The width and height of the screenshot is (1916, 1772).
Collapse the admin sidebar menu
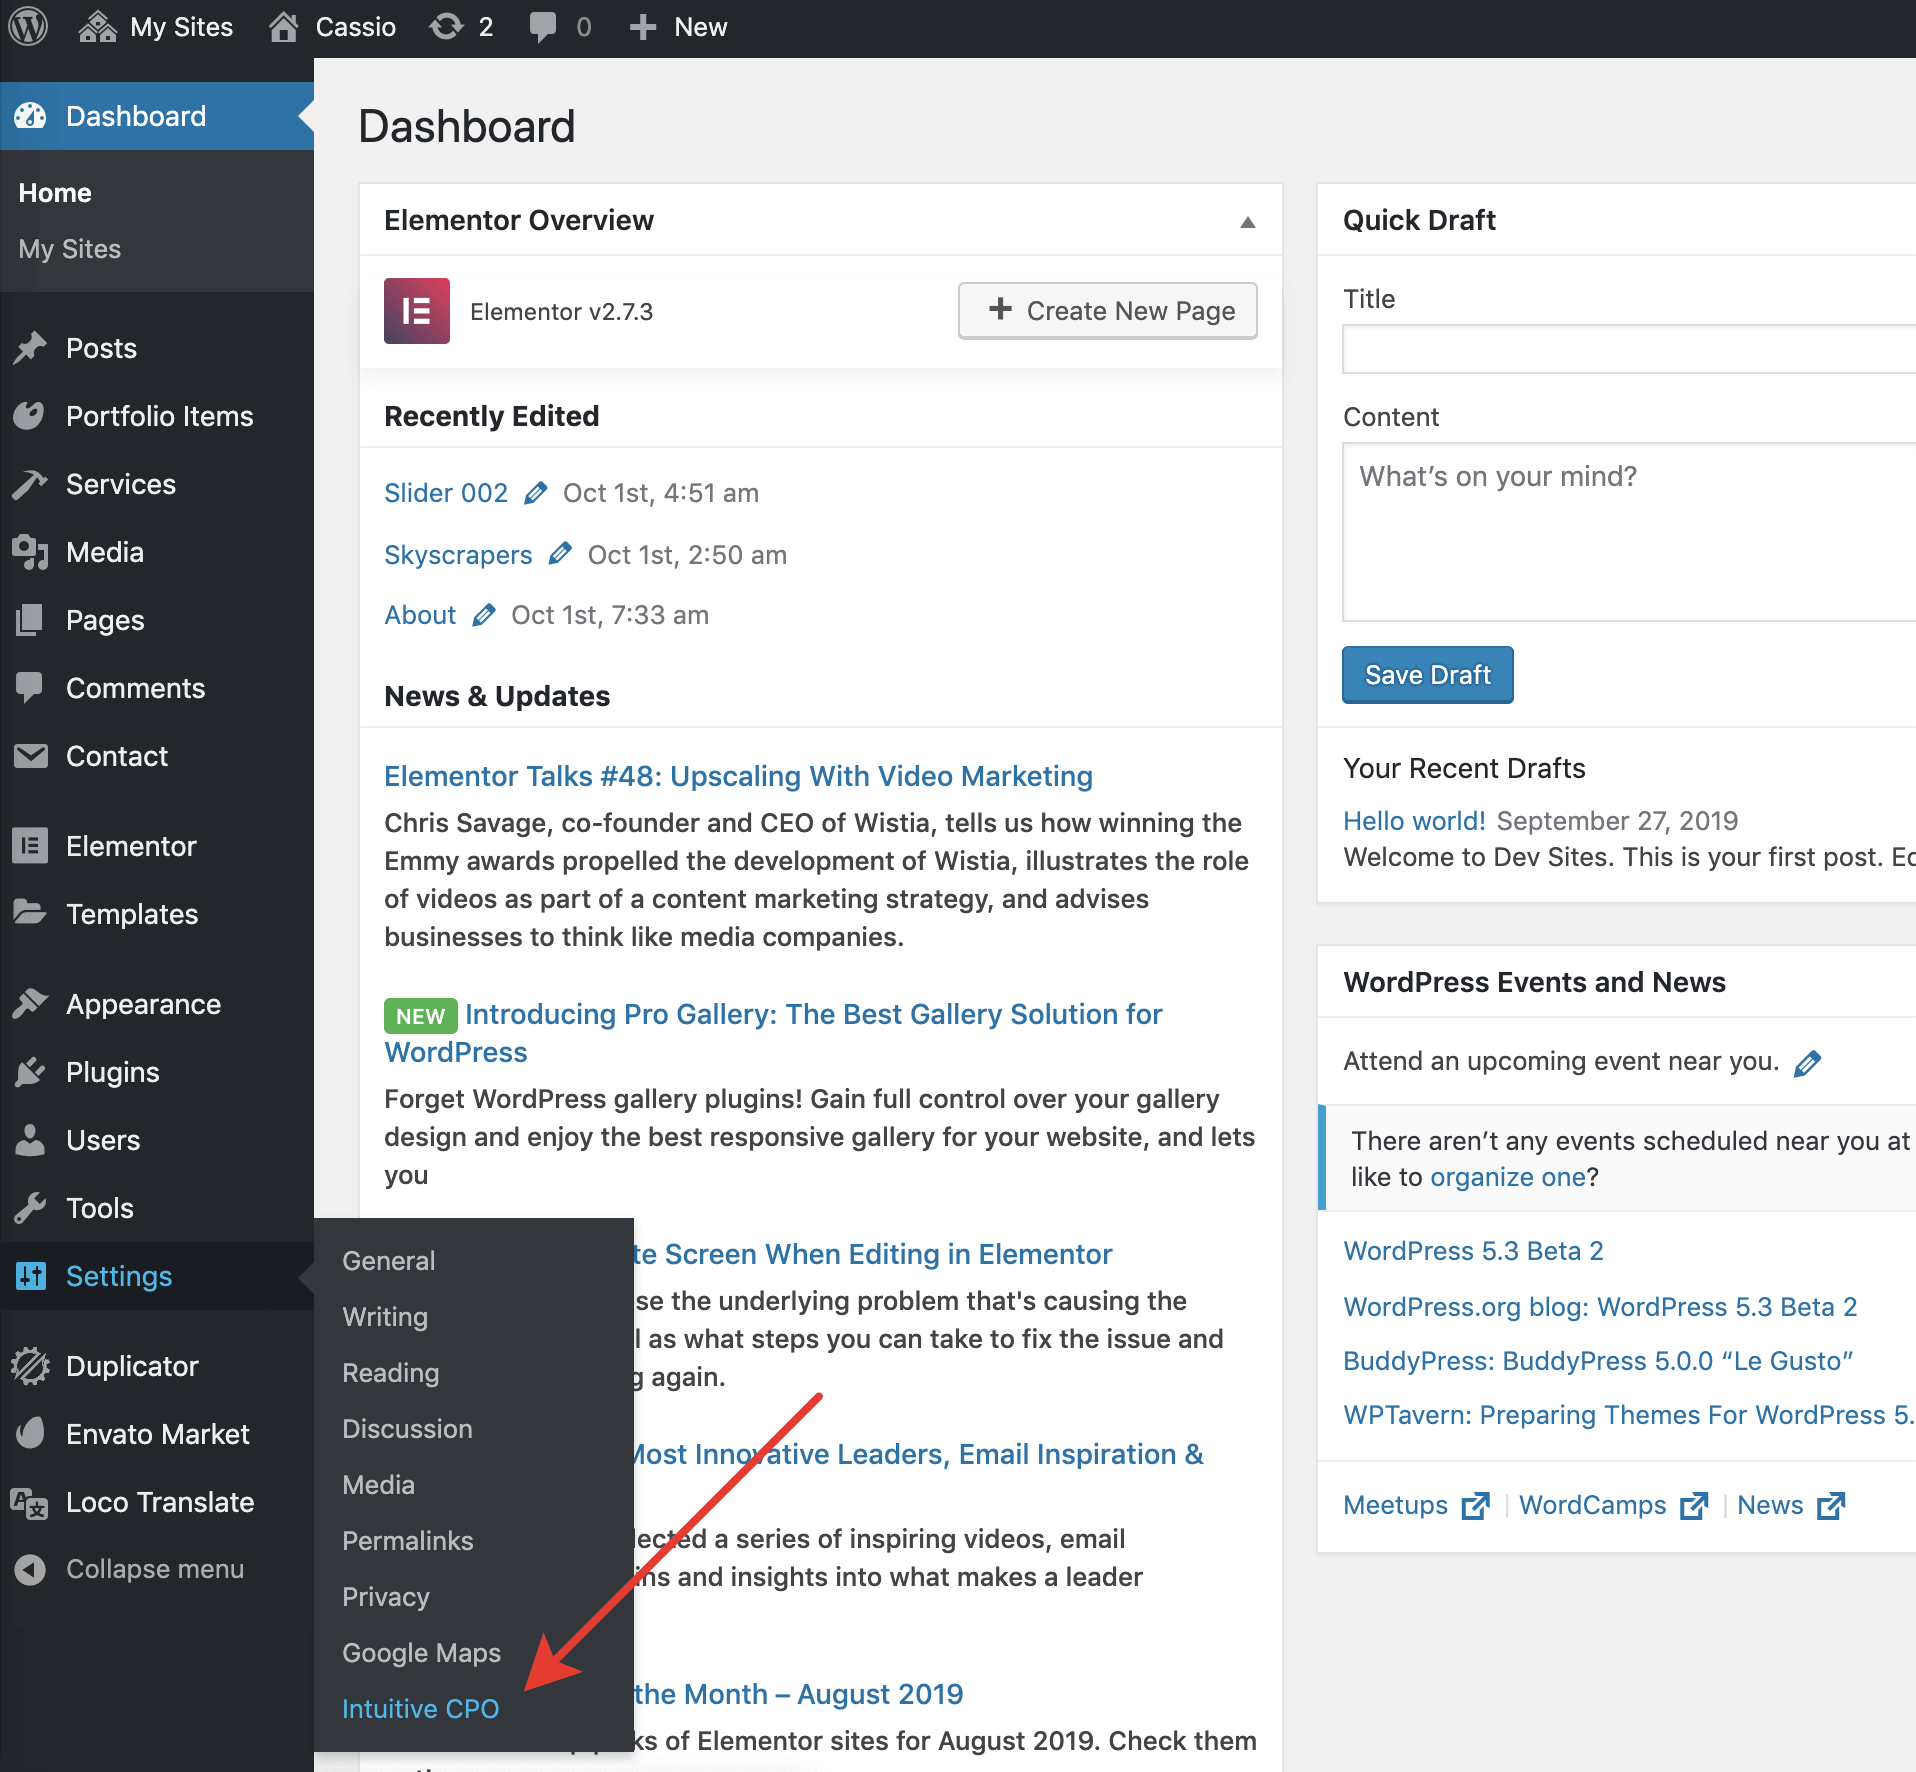pos(154,1569)
